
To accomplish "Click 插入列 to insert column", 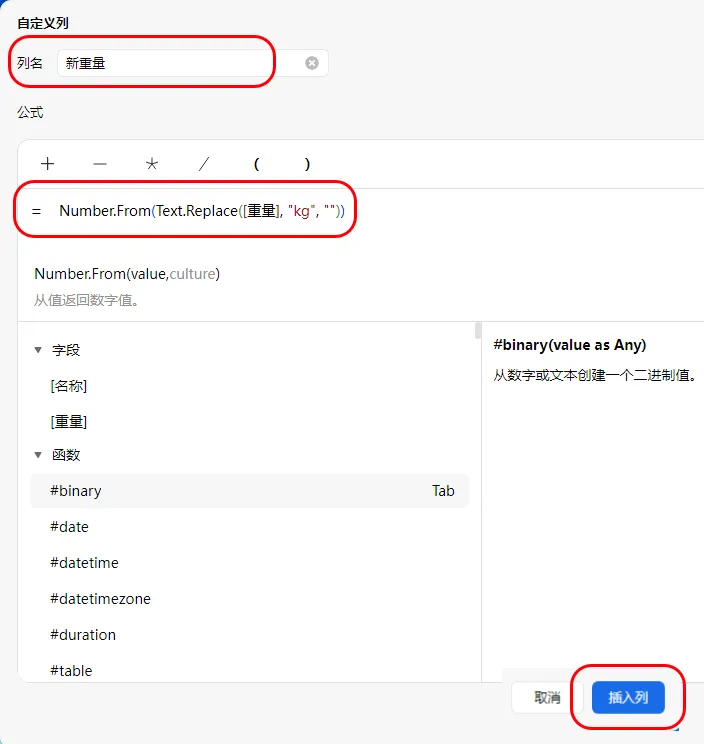I will (x=628, y=698).
